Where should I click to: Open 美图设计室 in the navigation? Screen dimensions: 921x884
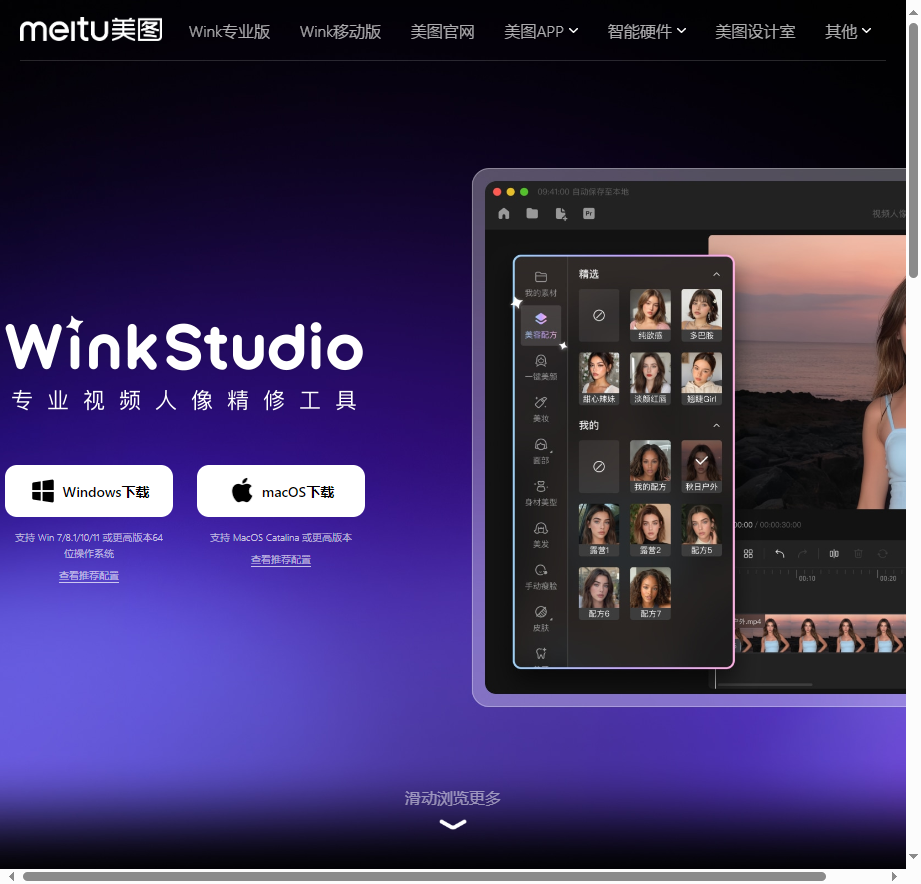click(755, 31)
